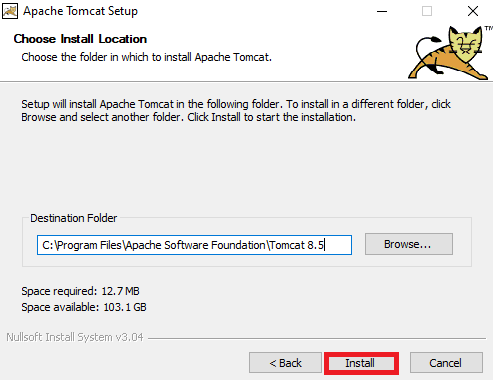Click the 'Space required: 12.7 MB' text

pos(80,291)
